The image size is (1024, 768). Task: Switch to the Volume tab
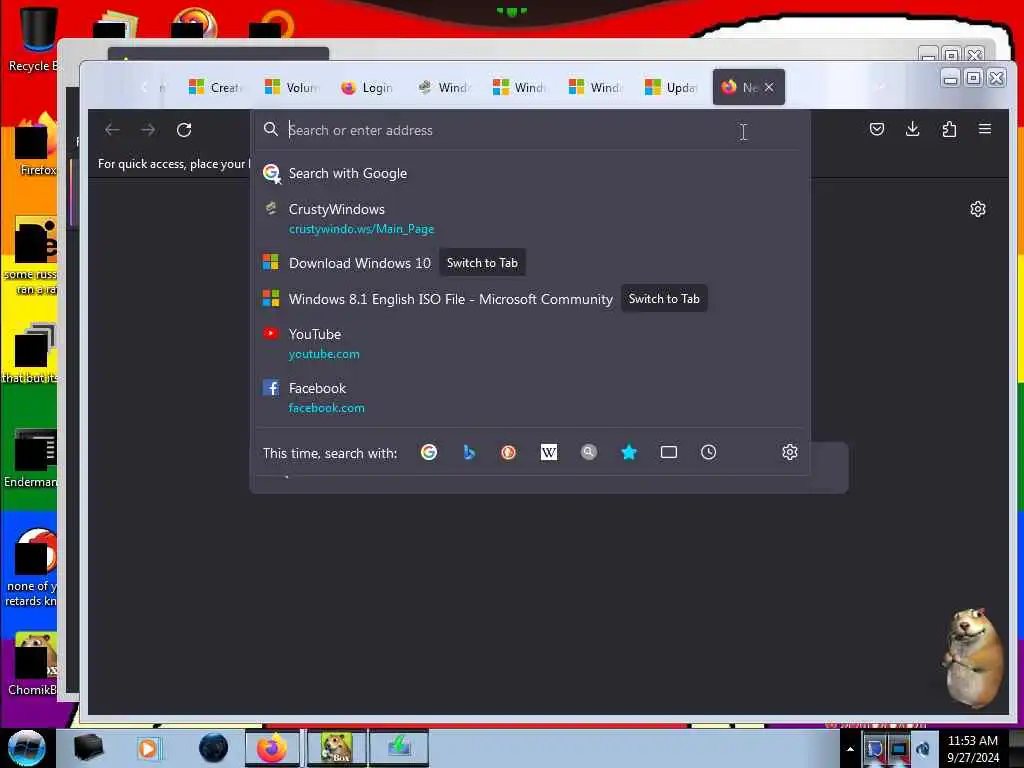click(291, 87)
